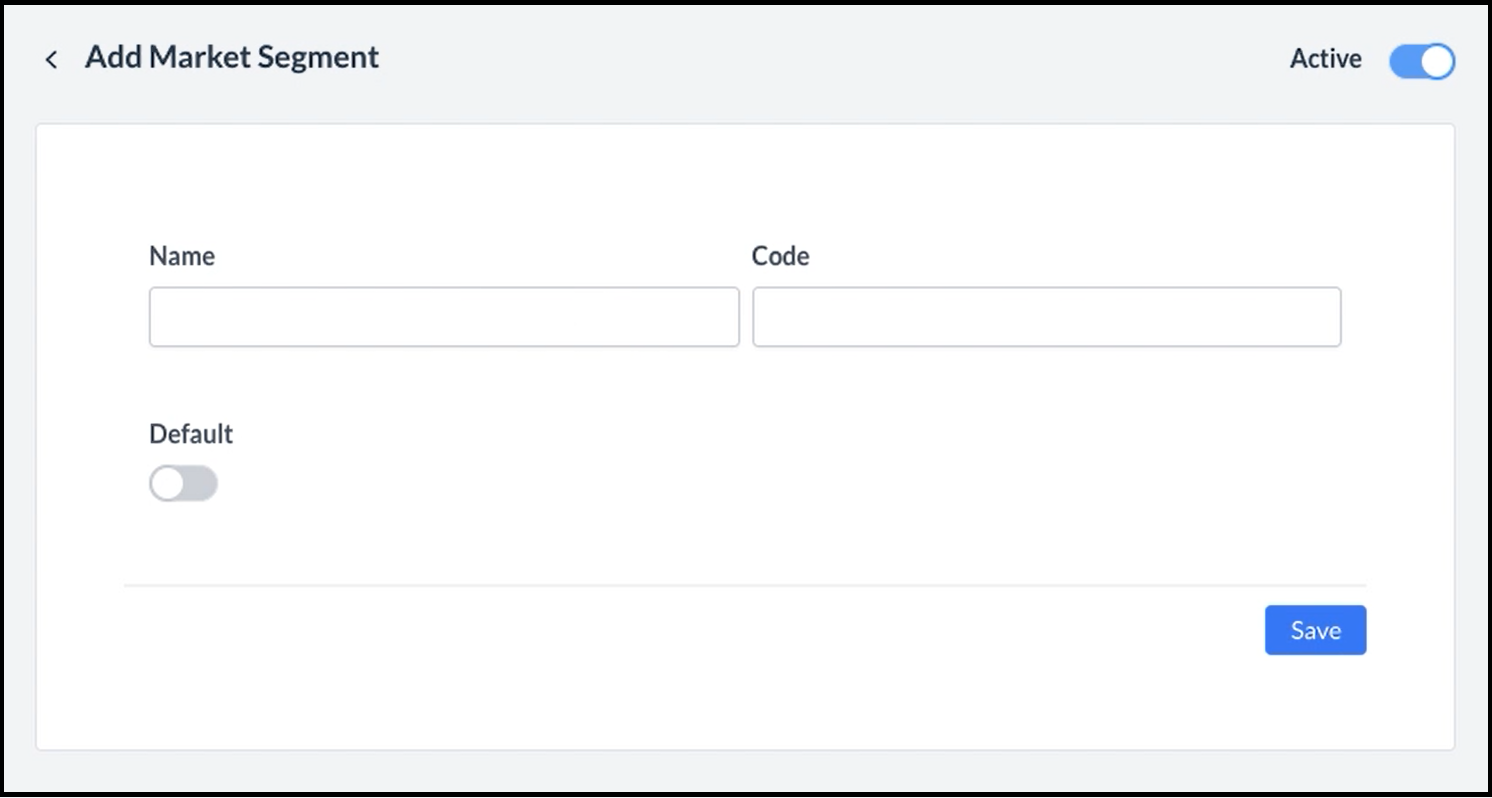The image size is (1492, 798).
Task: Click the grey track of the Default switch
Action: coord(200,484)
